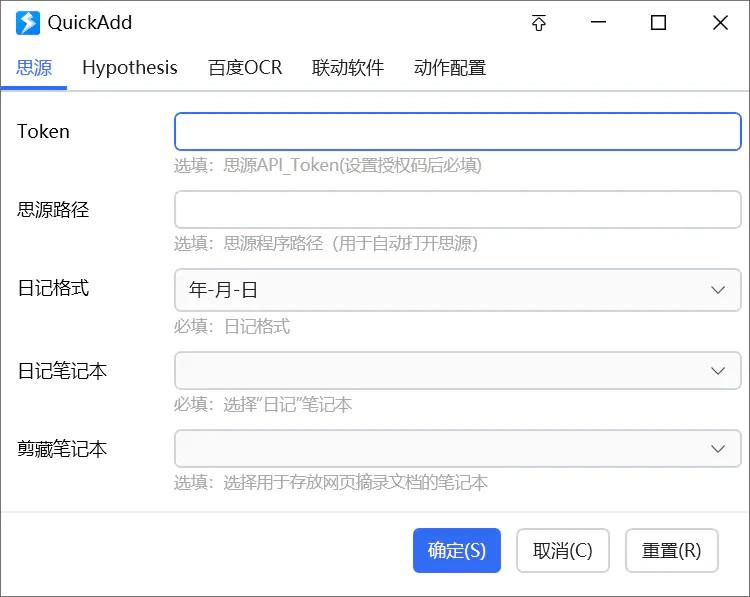Click hint text 必填：日记格式

[x=232, y=327]
